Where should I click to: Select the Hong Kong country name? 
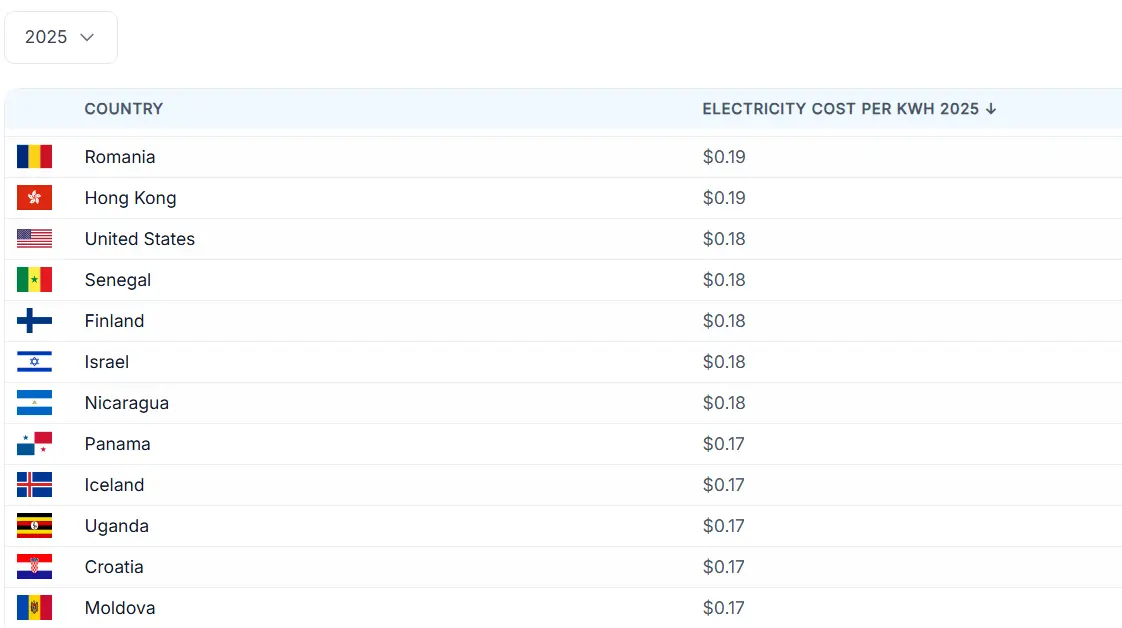pos(130,198)
